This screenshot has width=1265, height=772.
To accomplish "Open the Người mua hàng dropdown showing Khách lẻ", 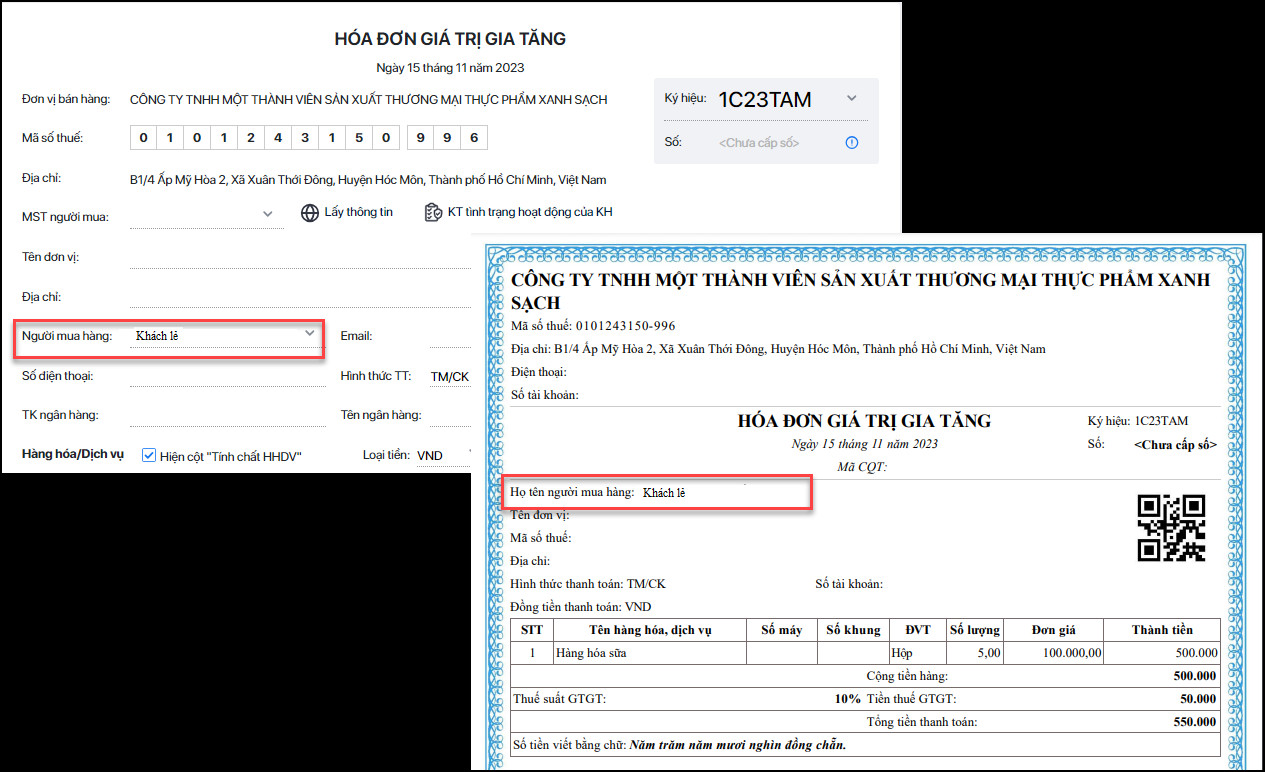I will click(x=310, y=335).
